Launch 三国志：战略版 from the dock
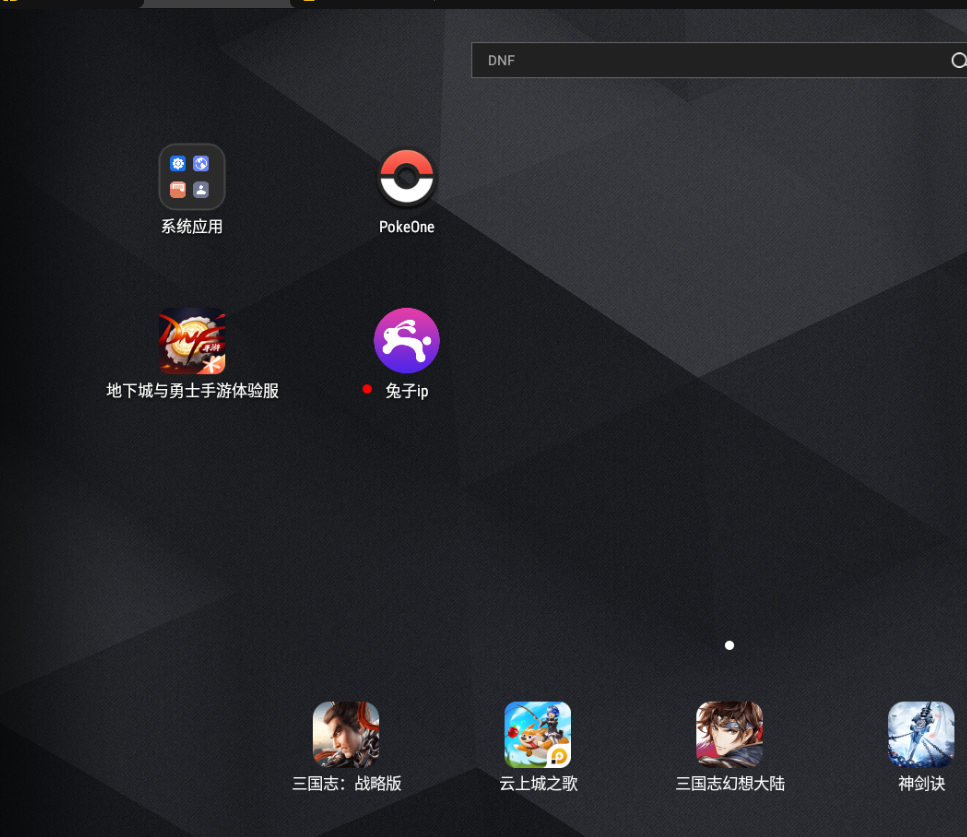The width and height of the screenshot is (967, 837). pos(346,734)
